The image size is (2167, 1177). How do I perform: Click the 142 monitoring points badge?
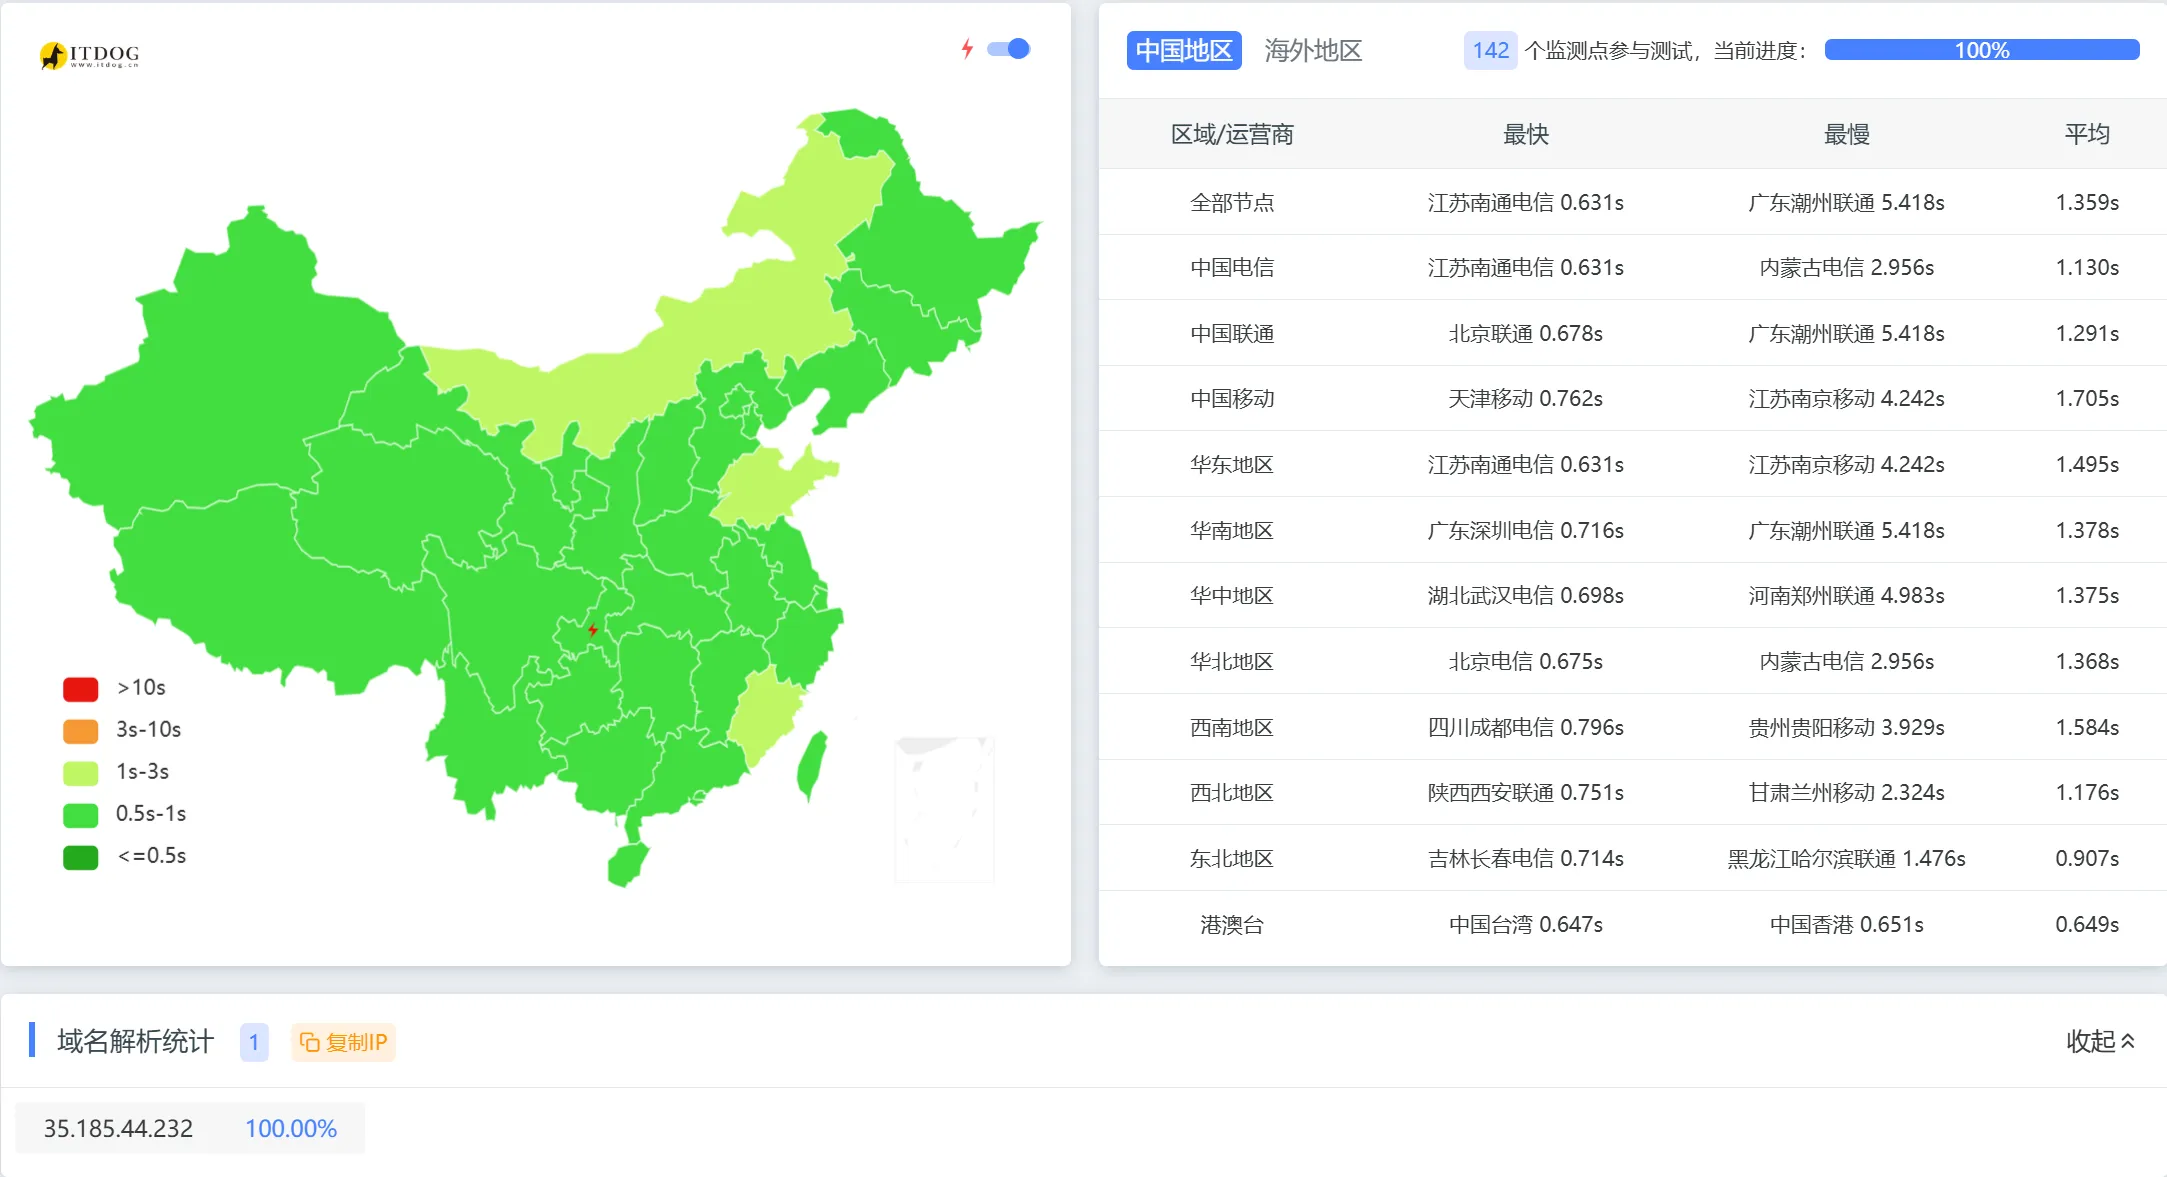[x=1489, y=50]
